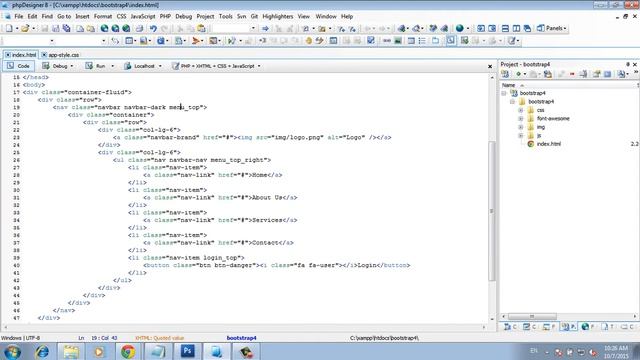Open the File menu
Viewport: 640px width, 360px height.
pyautogui.click(x=19, y=16)
